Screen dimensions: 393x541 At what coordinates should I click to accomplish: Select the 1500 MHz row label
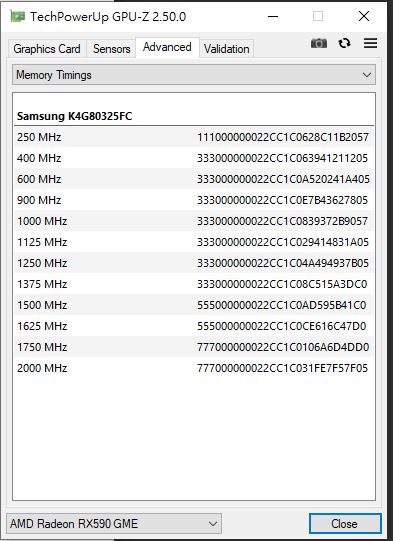(x=42, y=305)
